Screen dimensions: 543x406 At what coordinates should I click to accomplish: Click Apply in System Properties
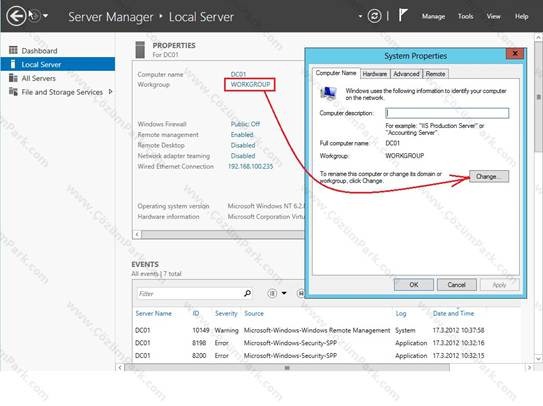coord(499,285)
